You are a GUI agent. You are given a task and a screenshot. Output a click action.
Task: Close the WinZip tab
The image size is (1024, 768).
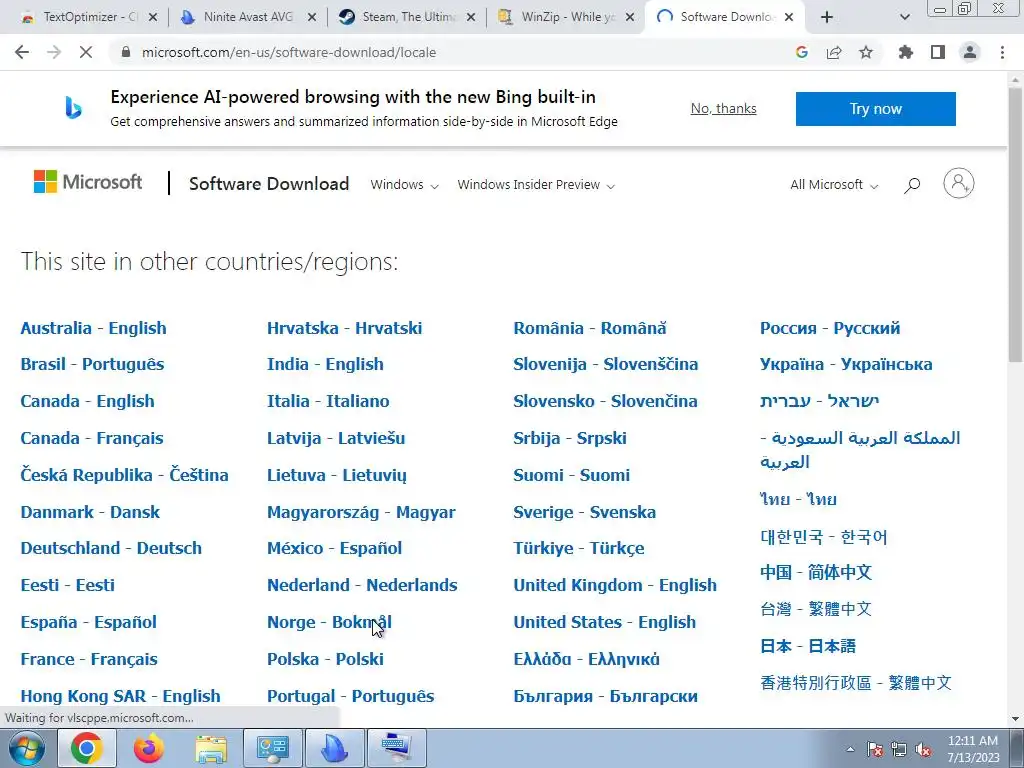pyautogui.click(x=630, y=17)
